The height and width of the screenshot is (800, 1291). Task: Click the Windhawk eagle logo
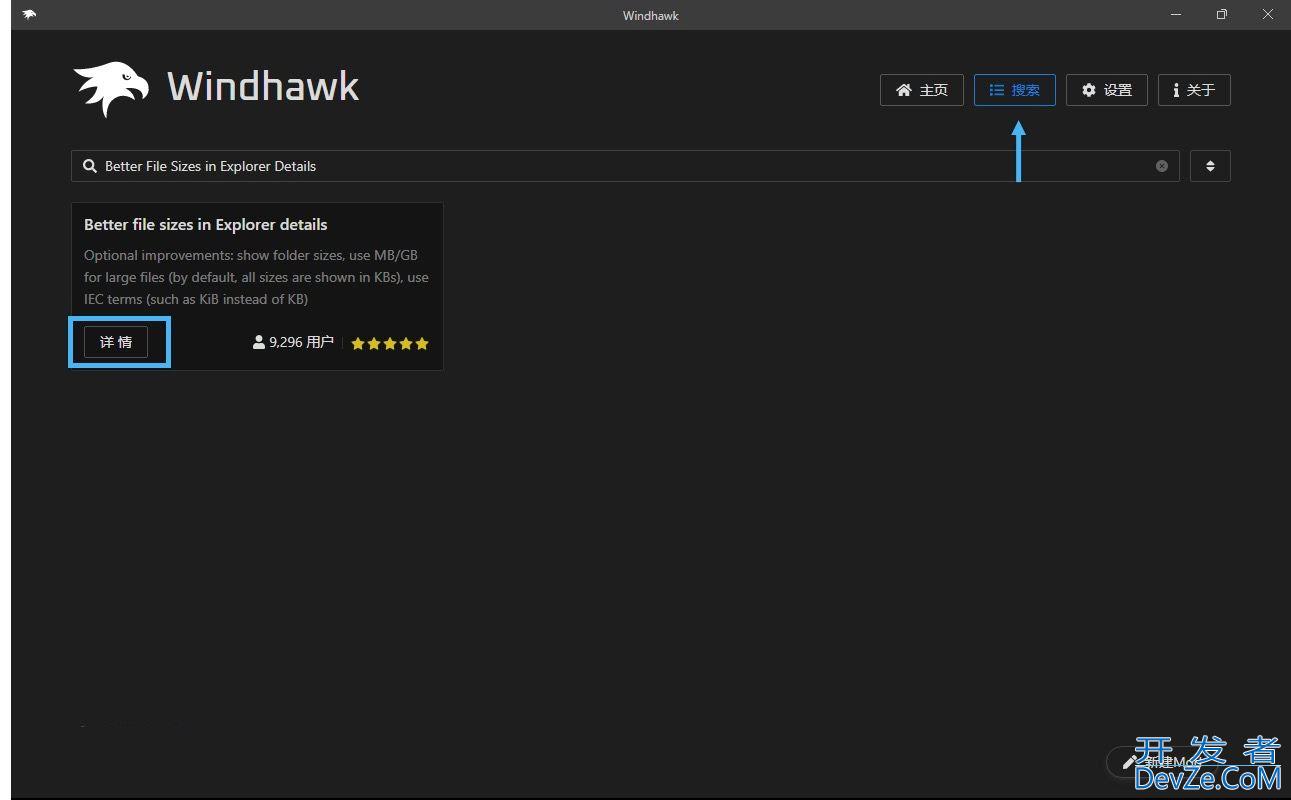click(x=111, y=88)
